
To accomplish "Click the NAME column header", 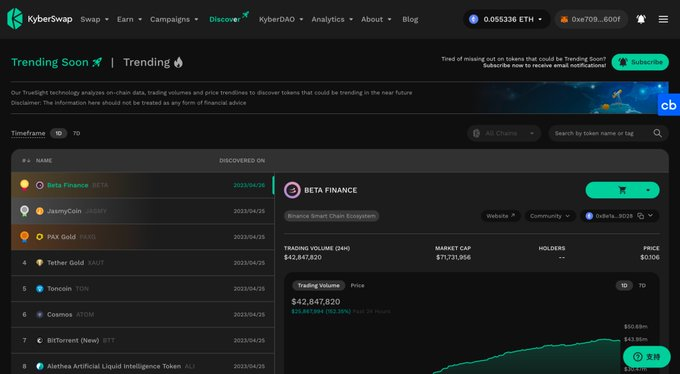I will point(44,161).
